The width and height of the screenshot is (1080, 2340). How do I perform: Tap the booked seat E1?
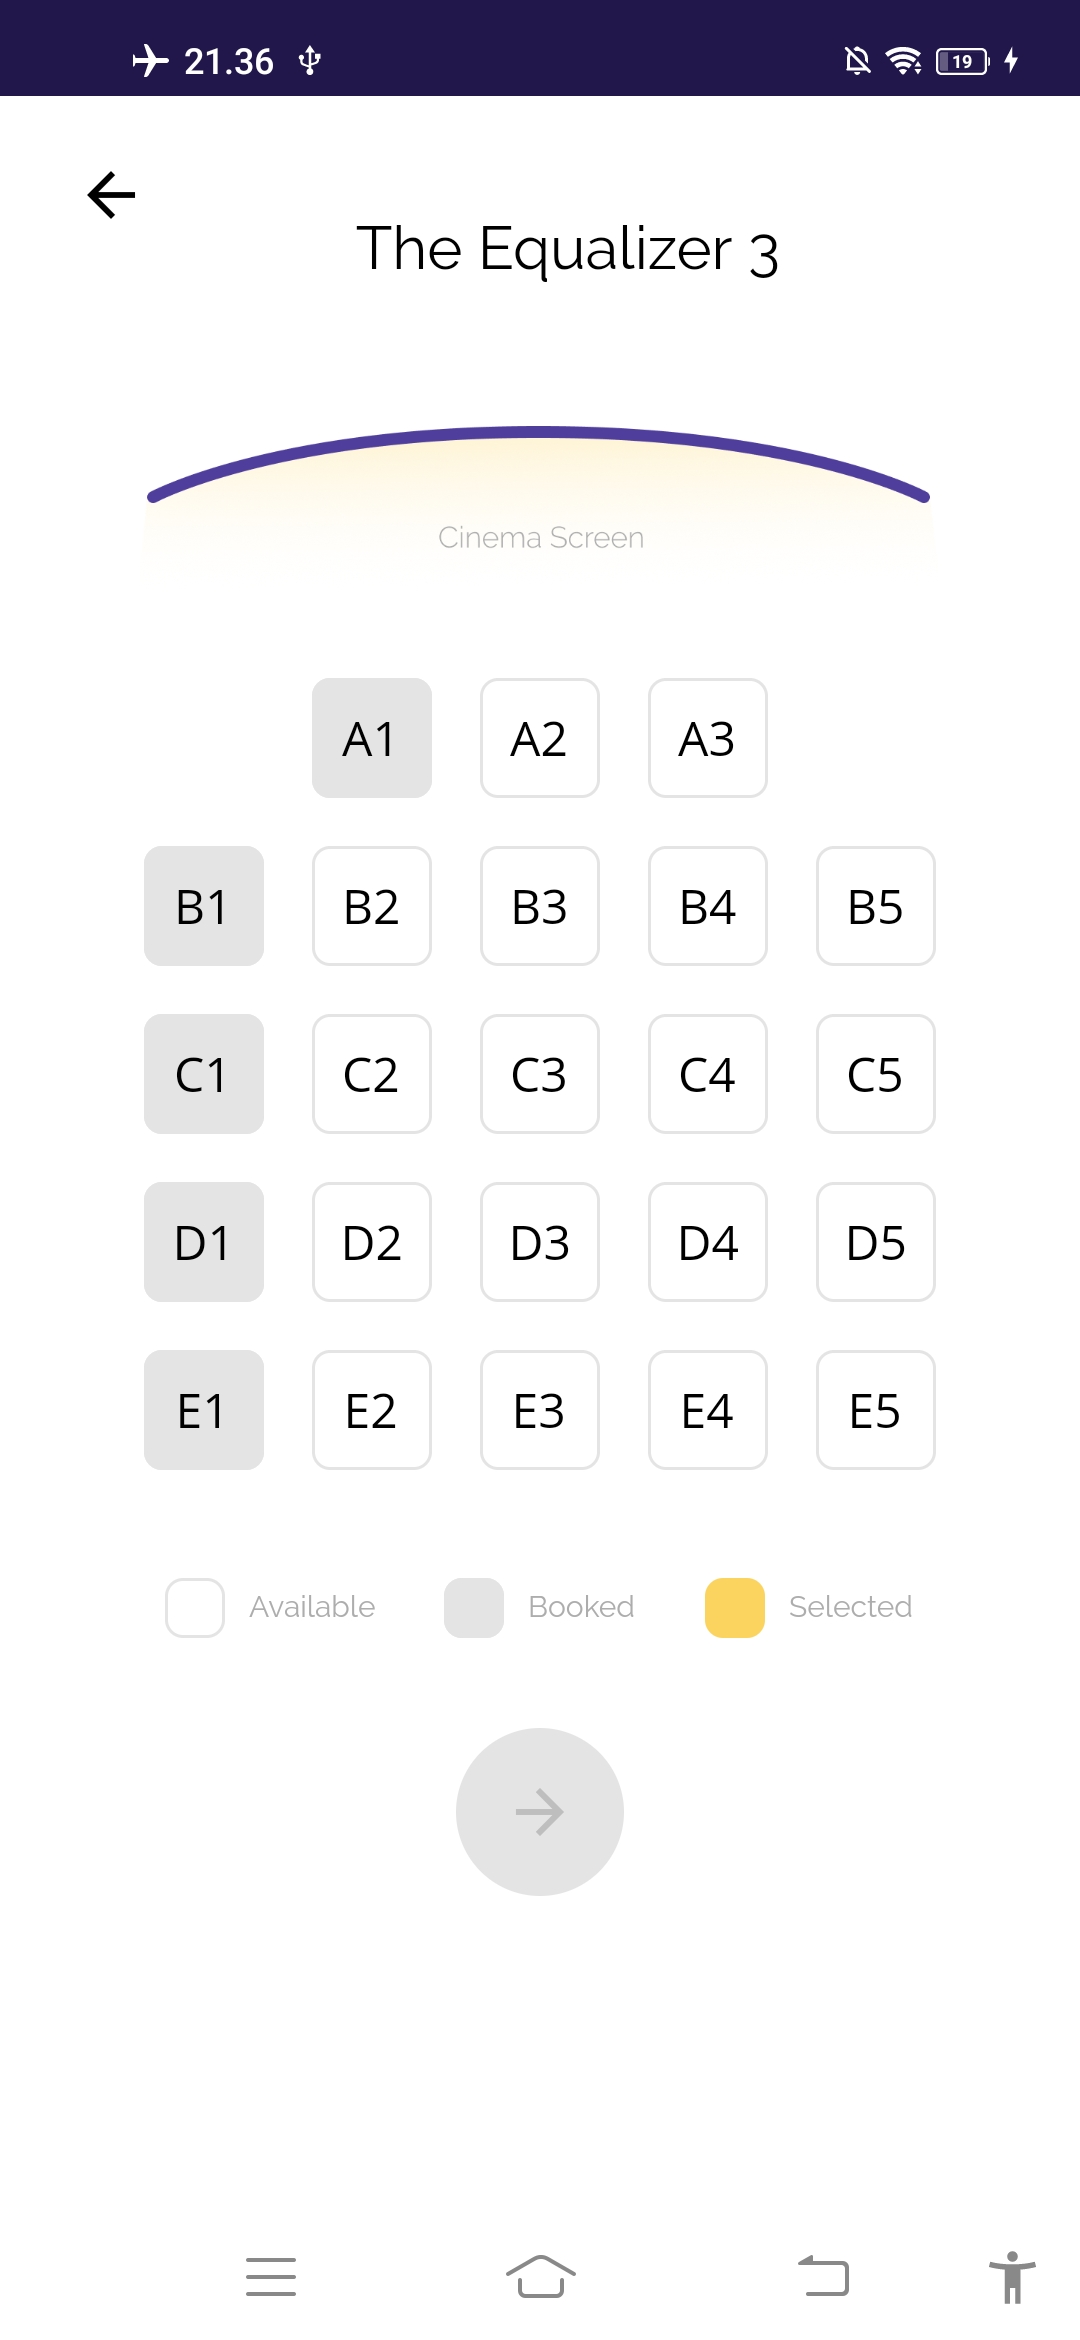pyautogui.click(x=203, y=1410)
